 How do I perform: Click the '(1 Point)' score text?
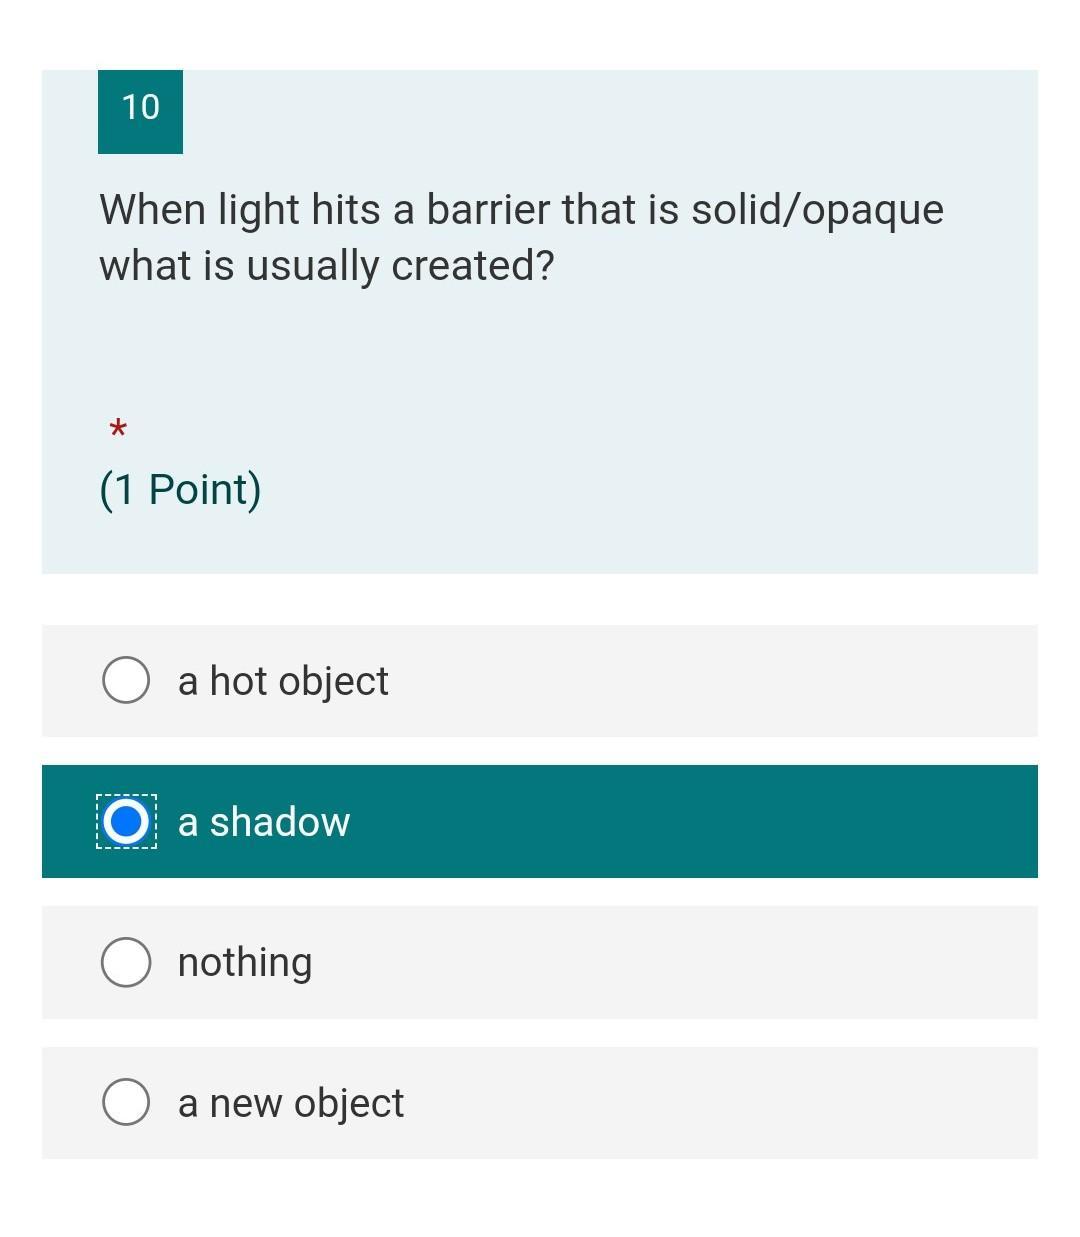pyautogui.click(x=180, y=490)
